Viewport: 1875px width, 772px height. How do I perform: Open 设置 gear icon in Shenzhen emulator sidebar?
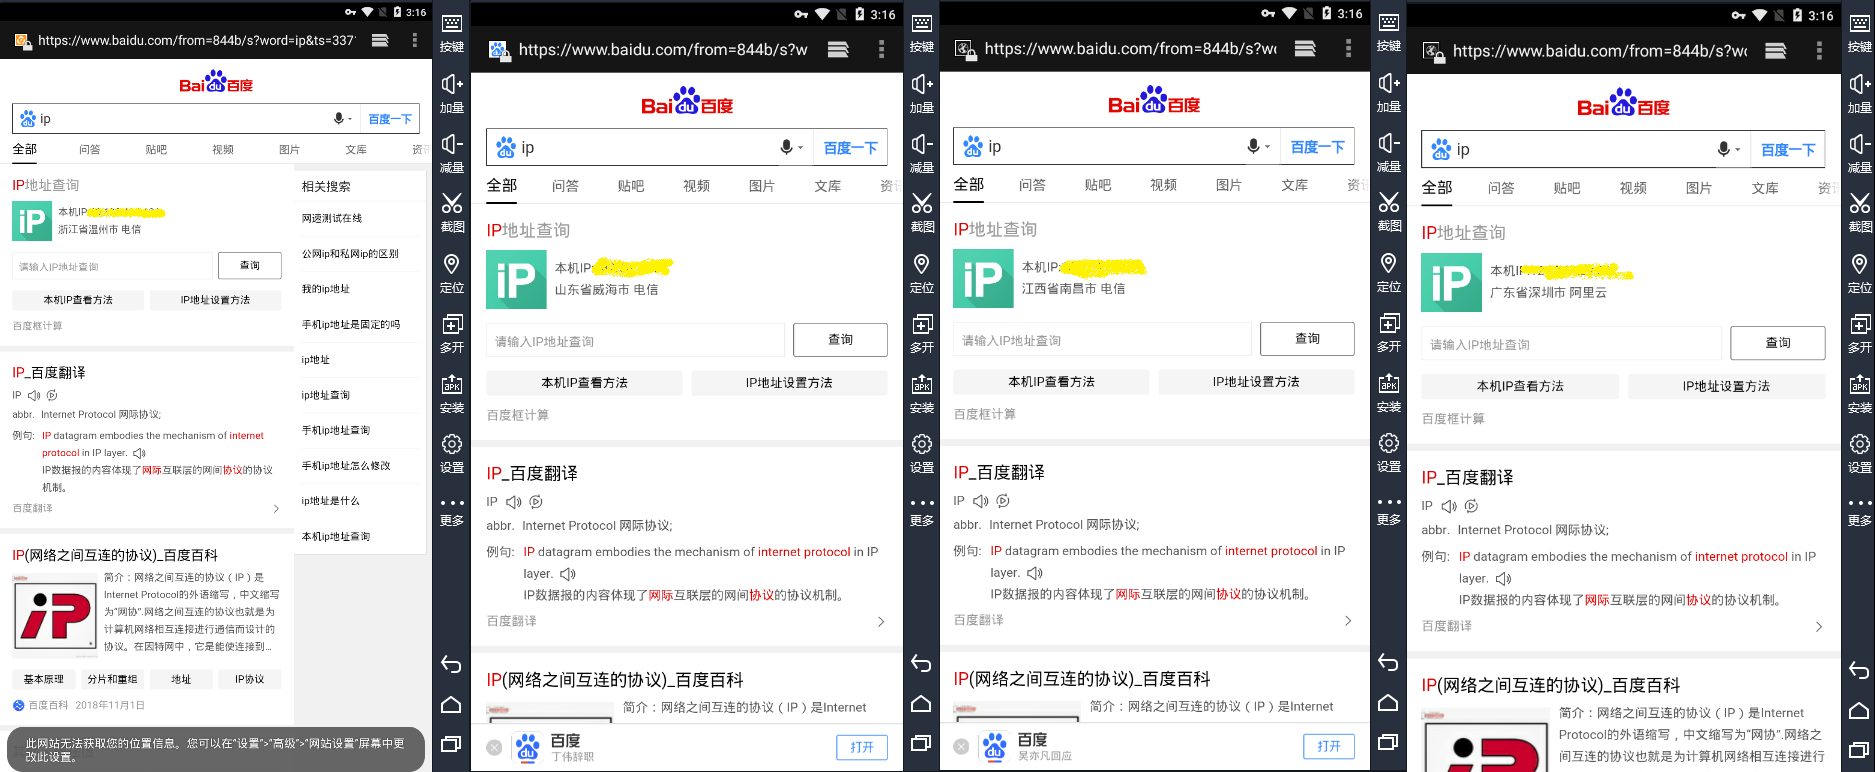[x=1859, y=444]
